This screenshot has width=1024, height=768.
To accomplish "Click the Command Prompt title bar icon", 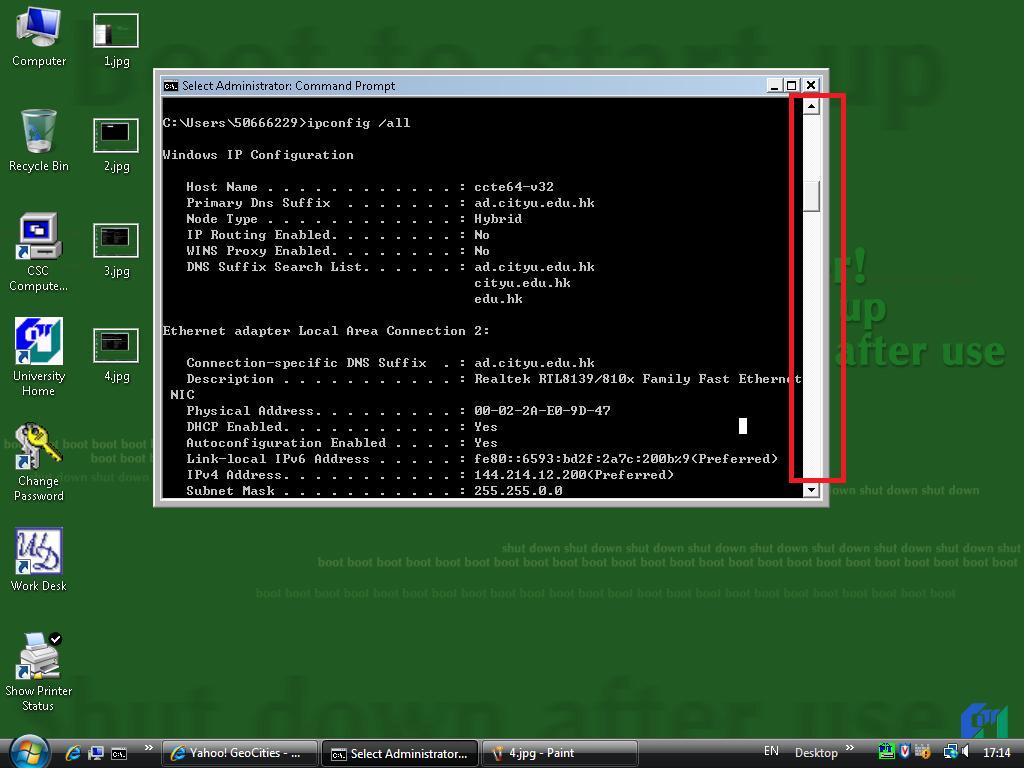I will (x=171, y=86).
